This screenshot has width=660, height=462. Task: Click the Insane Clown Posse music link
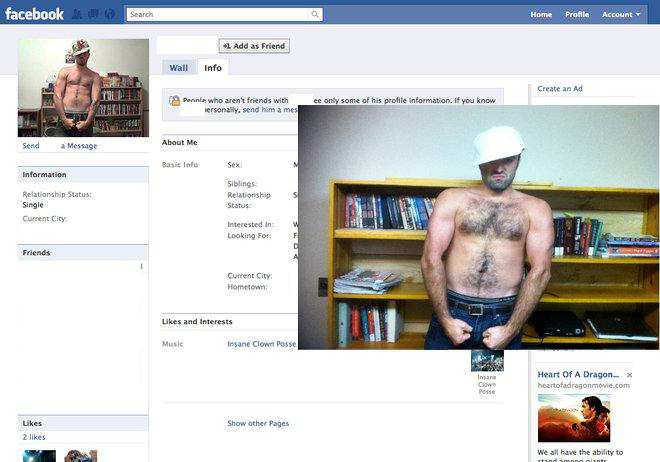(261, 344)
